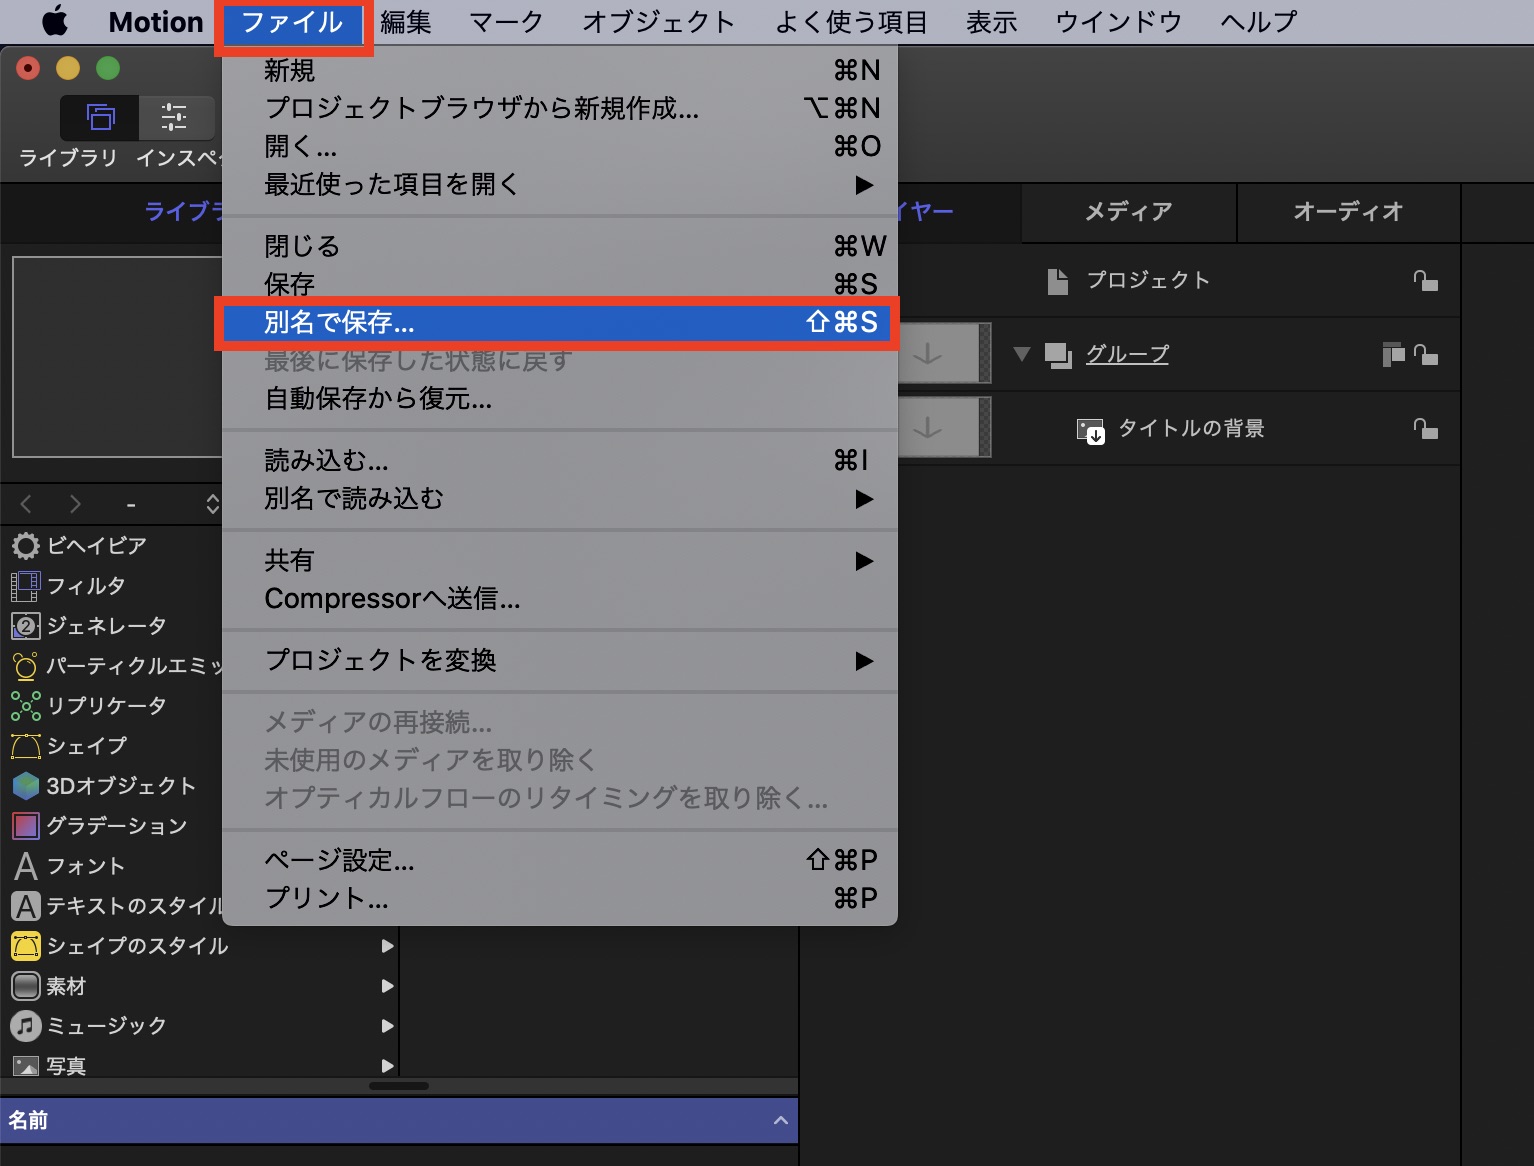Go forward in Library navigation

(75, 504)
